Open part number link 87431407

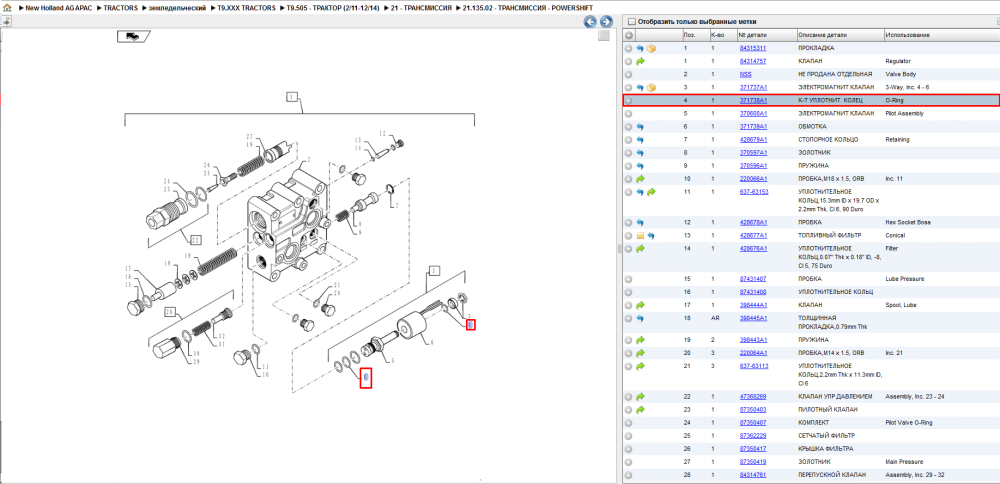[753, 279]
